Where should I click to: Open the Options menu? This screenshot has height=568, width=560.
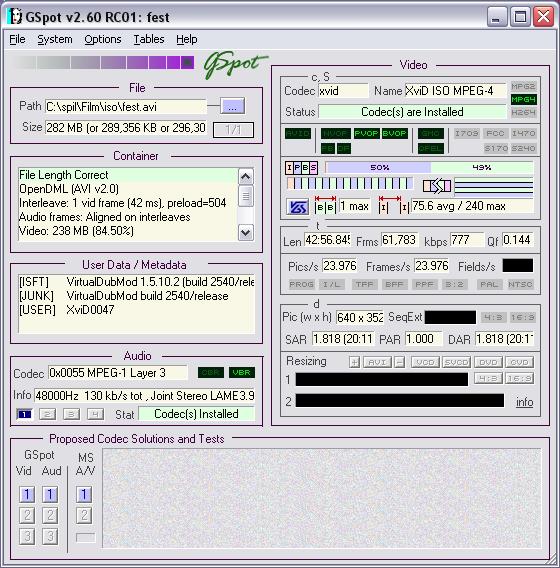pos(103,39)
